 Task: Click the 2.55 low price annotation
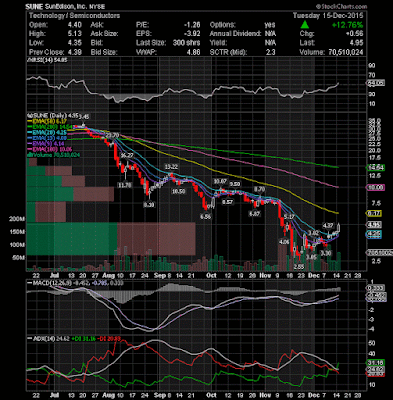coord(299,267)
